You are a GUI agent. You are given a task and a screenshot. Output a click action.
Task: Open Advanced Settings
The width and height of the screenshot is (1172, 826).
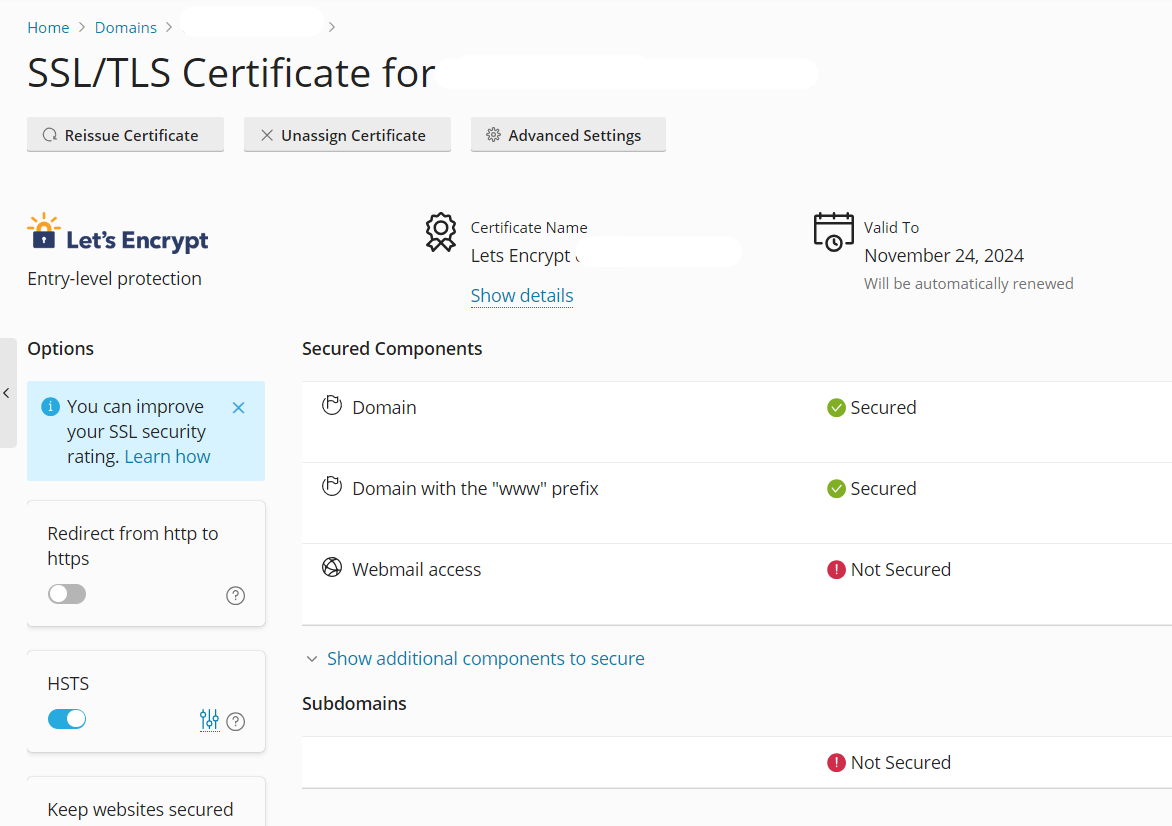click(568, 134)
